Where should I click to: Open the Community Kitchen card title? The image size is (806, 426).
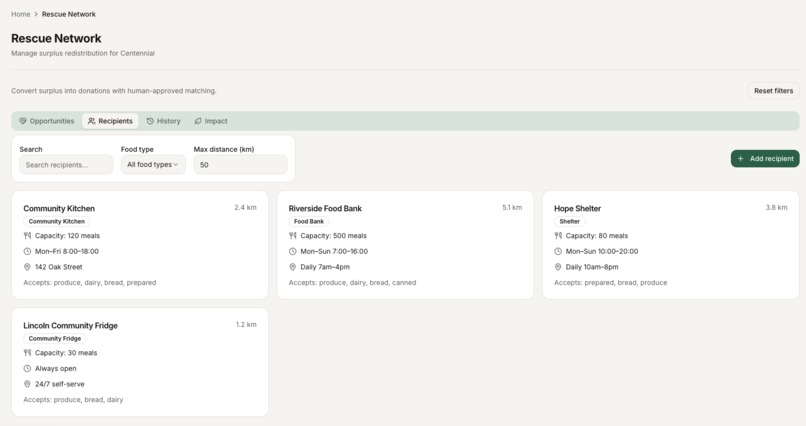pos(59,209)
